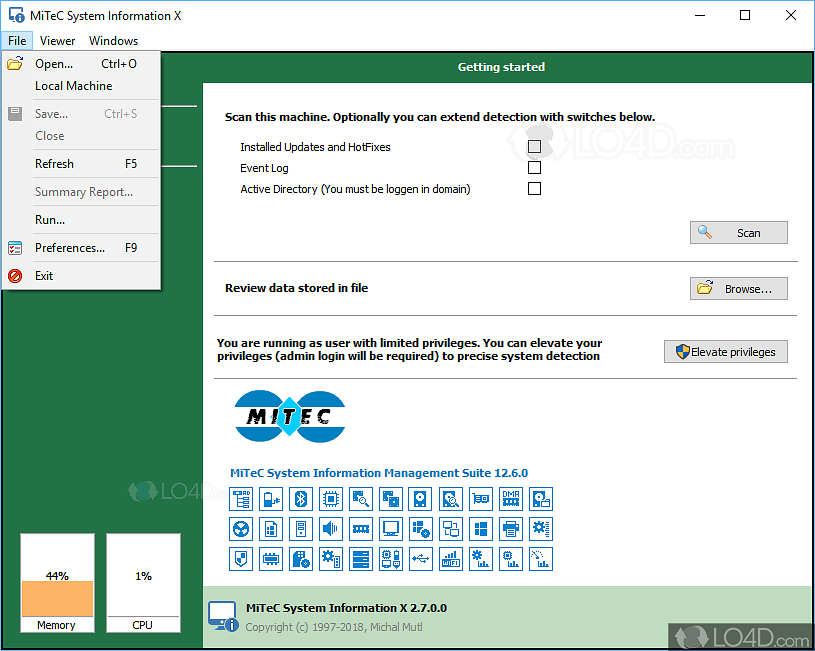Click the Memory usage meter showing 44%
The width and height of the screenshot is (815, 651).
point(57,583)
